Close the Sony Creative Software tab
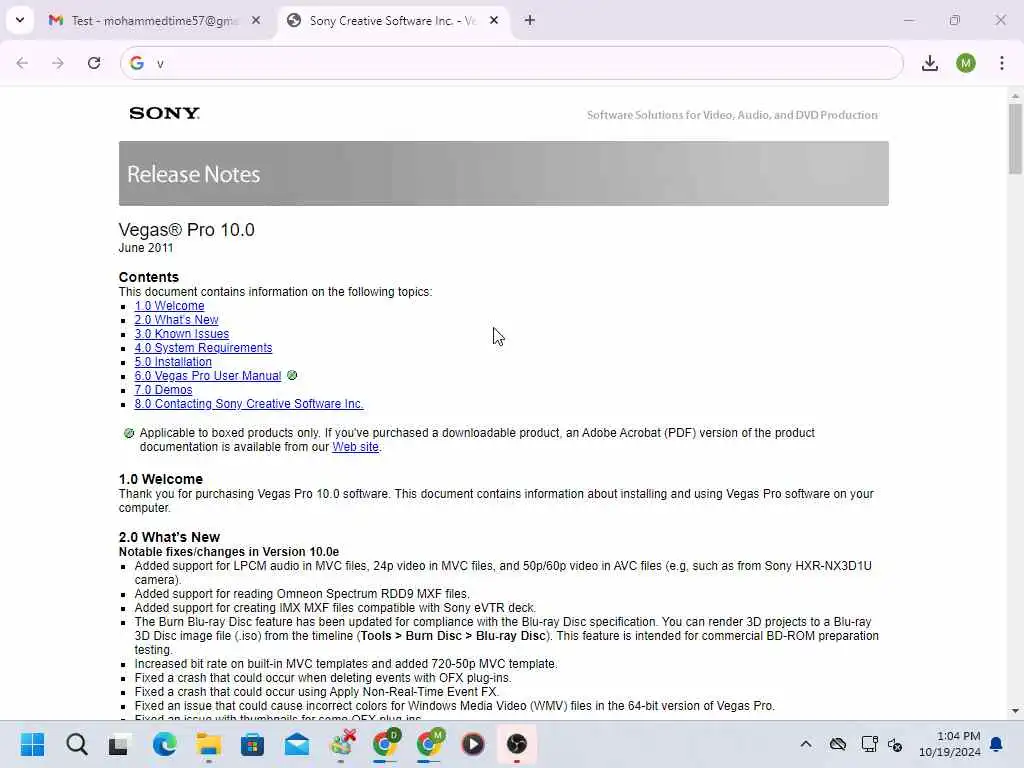1024x768 pixels. [x=494, y=21]
